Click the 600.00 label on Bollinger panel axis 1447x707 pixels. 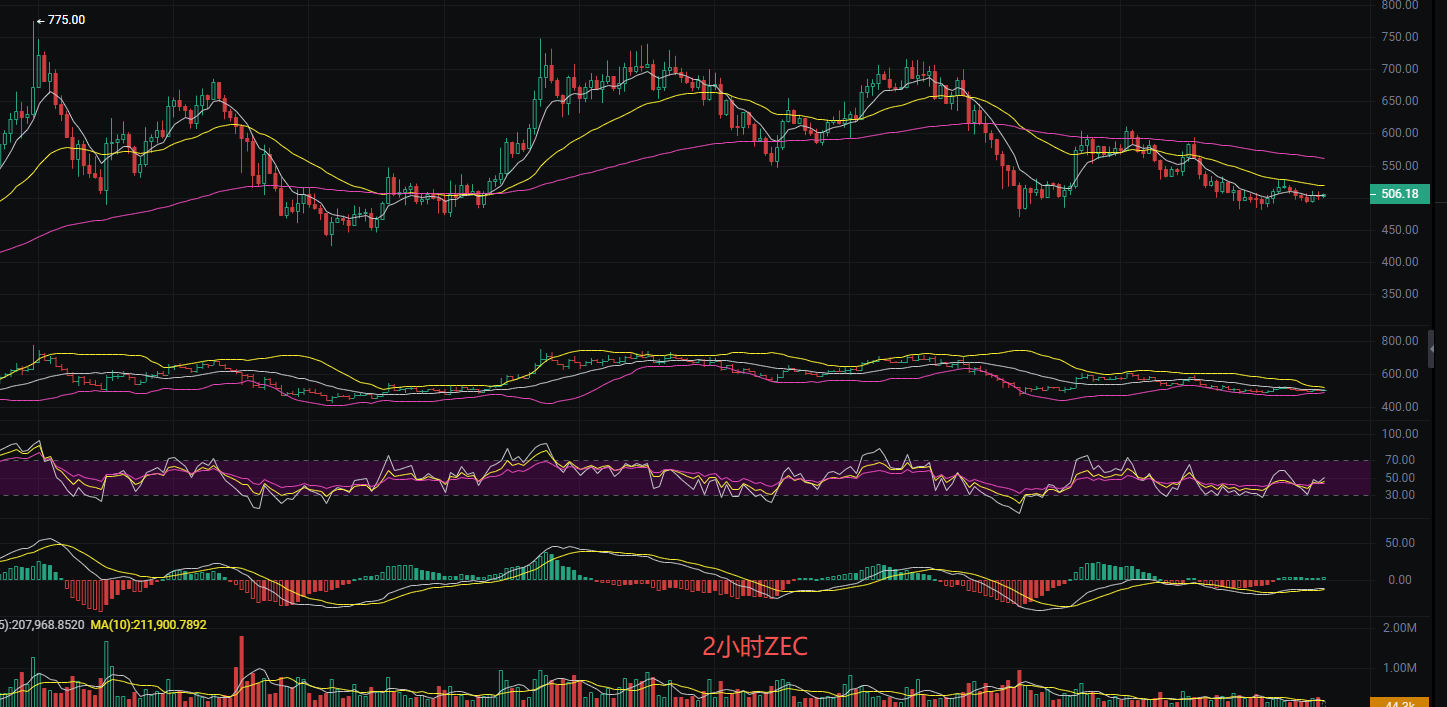(x=1398, y=374)
